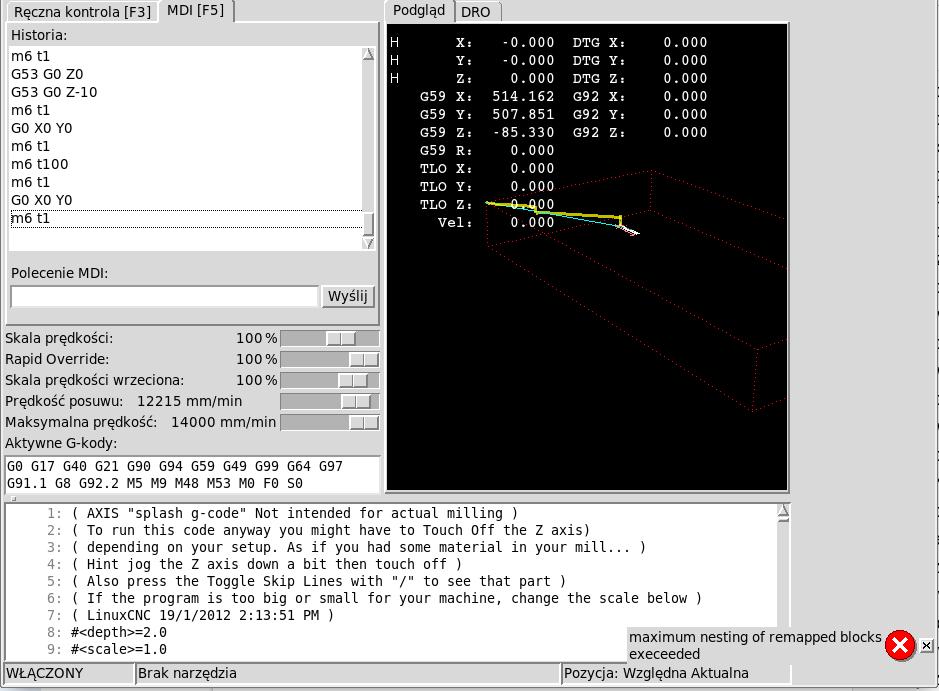Click the G-code listing scroll-up arrow
The image size is (939, 691).
(x=783, y=511)
